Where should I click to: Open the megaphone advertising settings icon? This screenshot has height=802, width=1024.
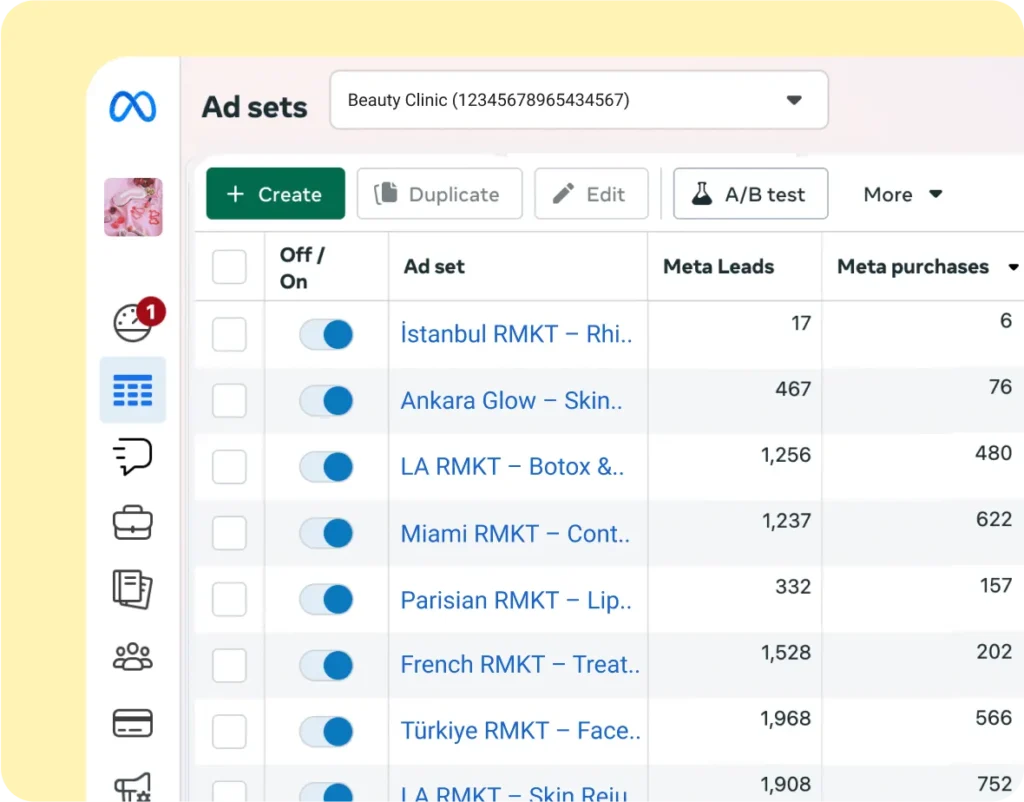pyautogui.click(x=133, y=786)
